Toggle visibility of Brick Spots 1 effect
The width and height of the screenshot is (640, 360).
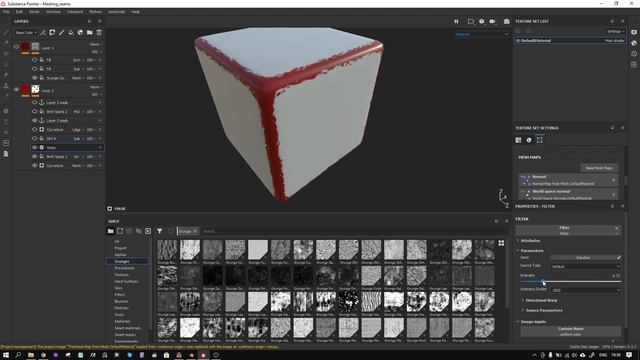coord(35,156)
